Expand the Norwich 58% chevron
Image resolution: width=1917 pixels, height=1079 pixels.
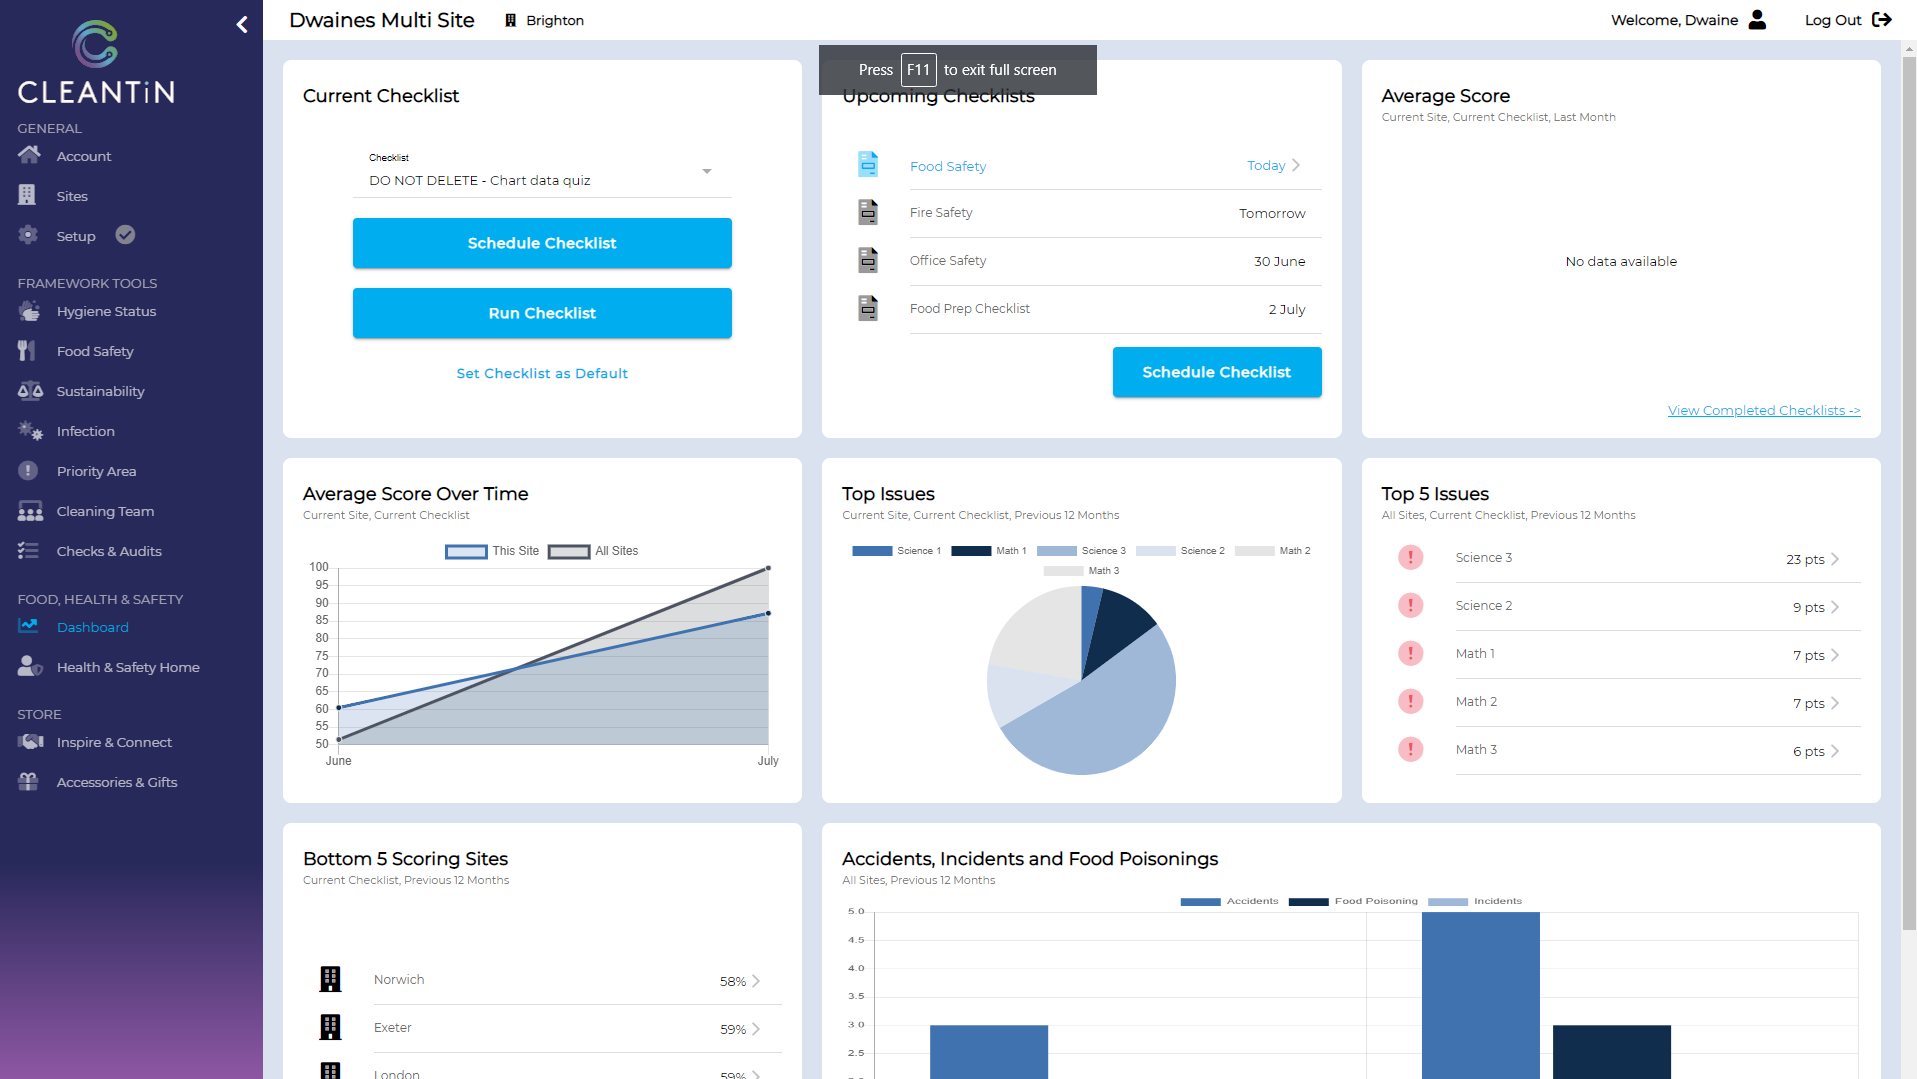[756, 981]
